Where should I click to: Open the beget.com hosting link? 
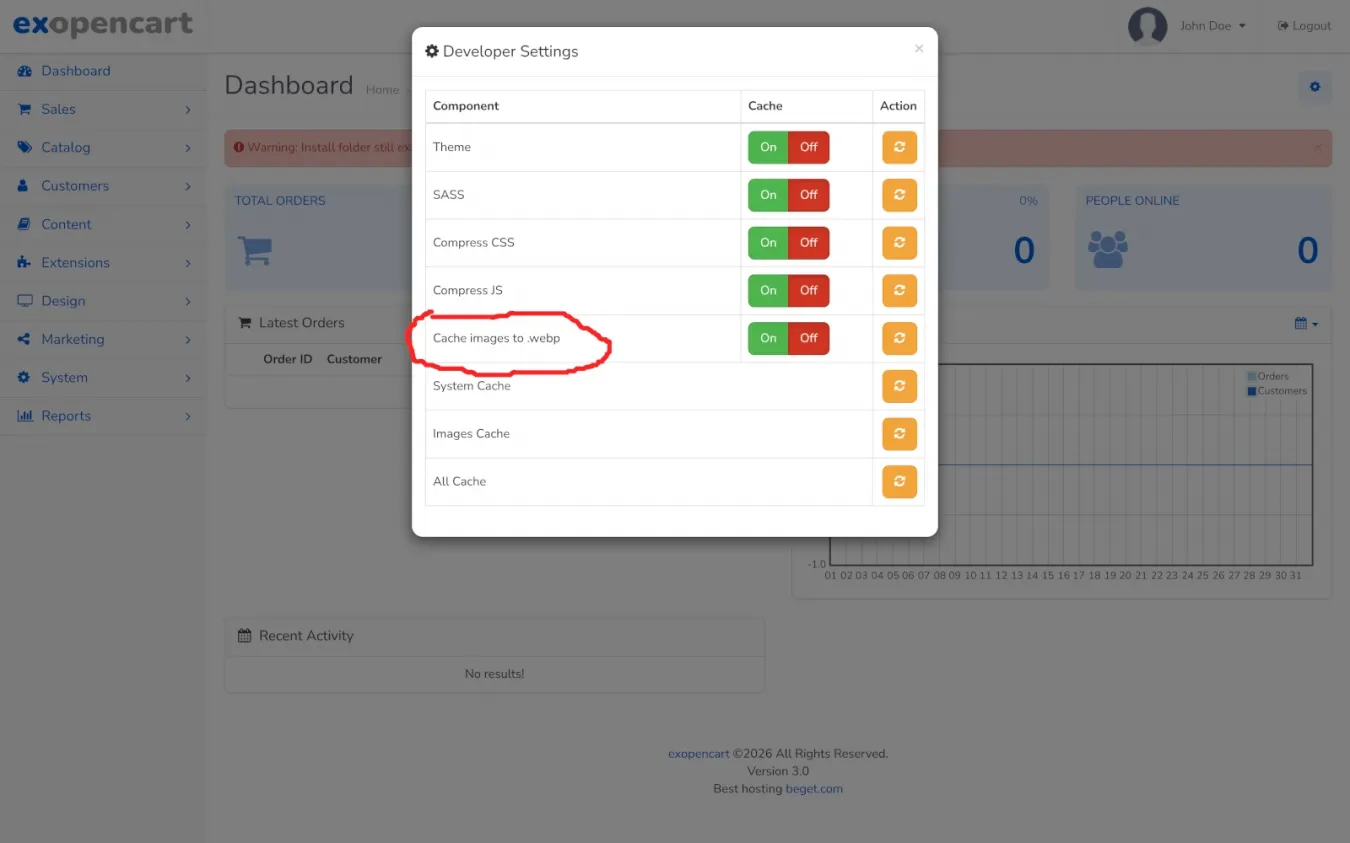point(813,788)
